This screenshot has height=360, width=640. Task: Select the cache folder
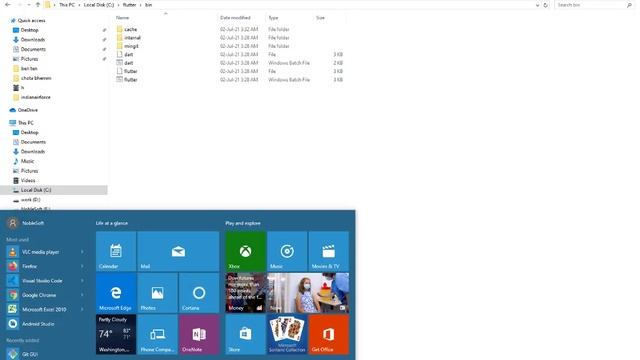point(131,29)
